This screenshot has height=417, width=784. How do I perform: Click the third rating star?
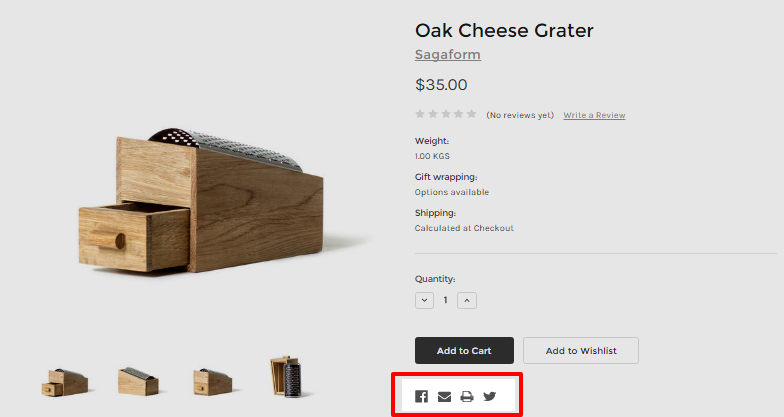pyautogui.click(x=446, y=114)
